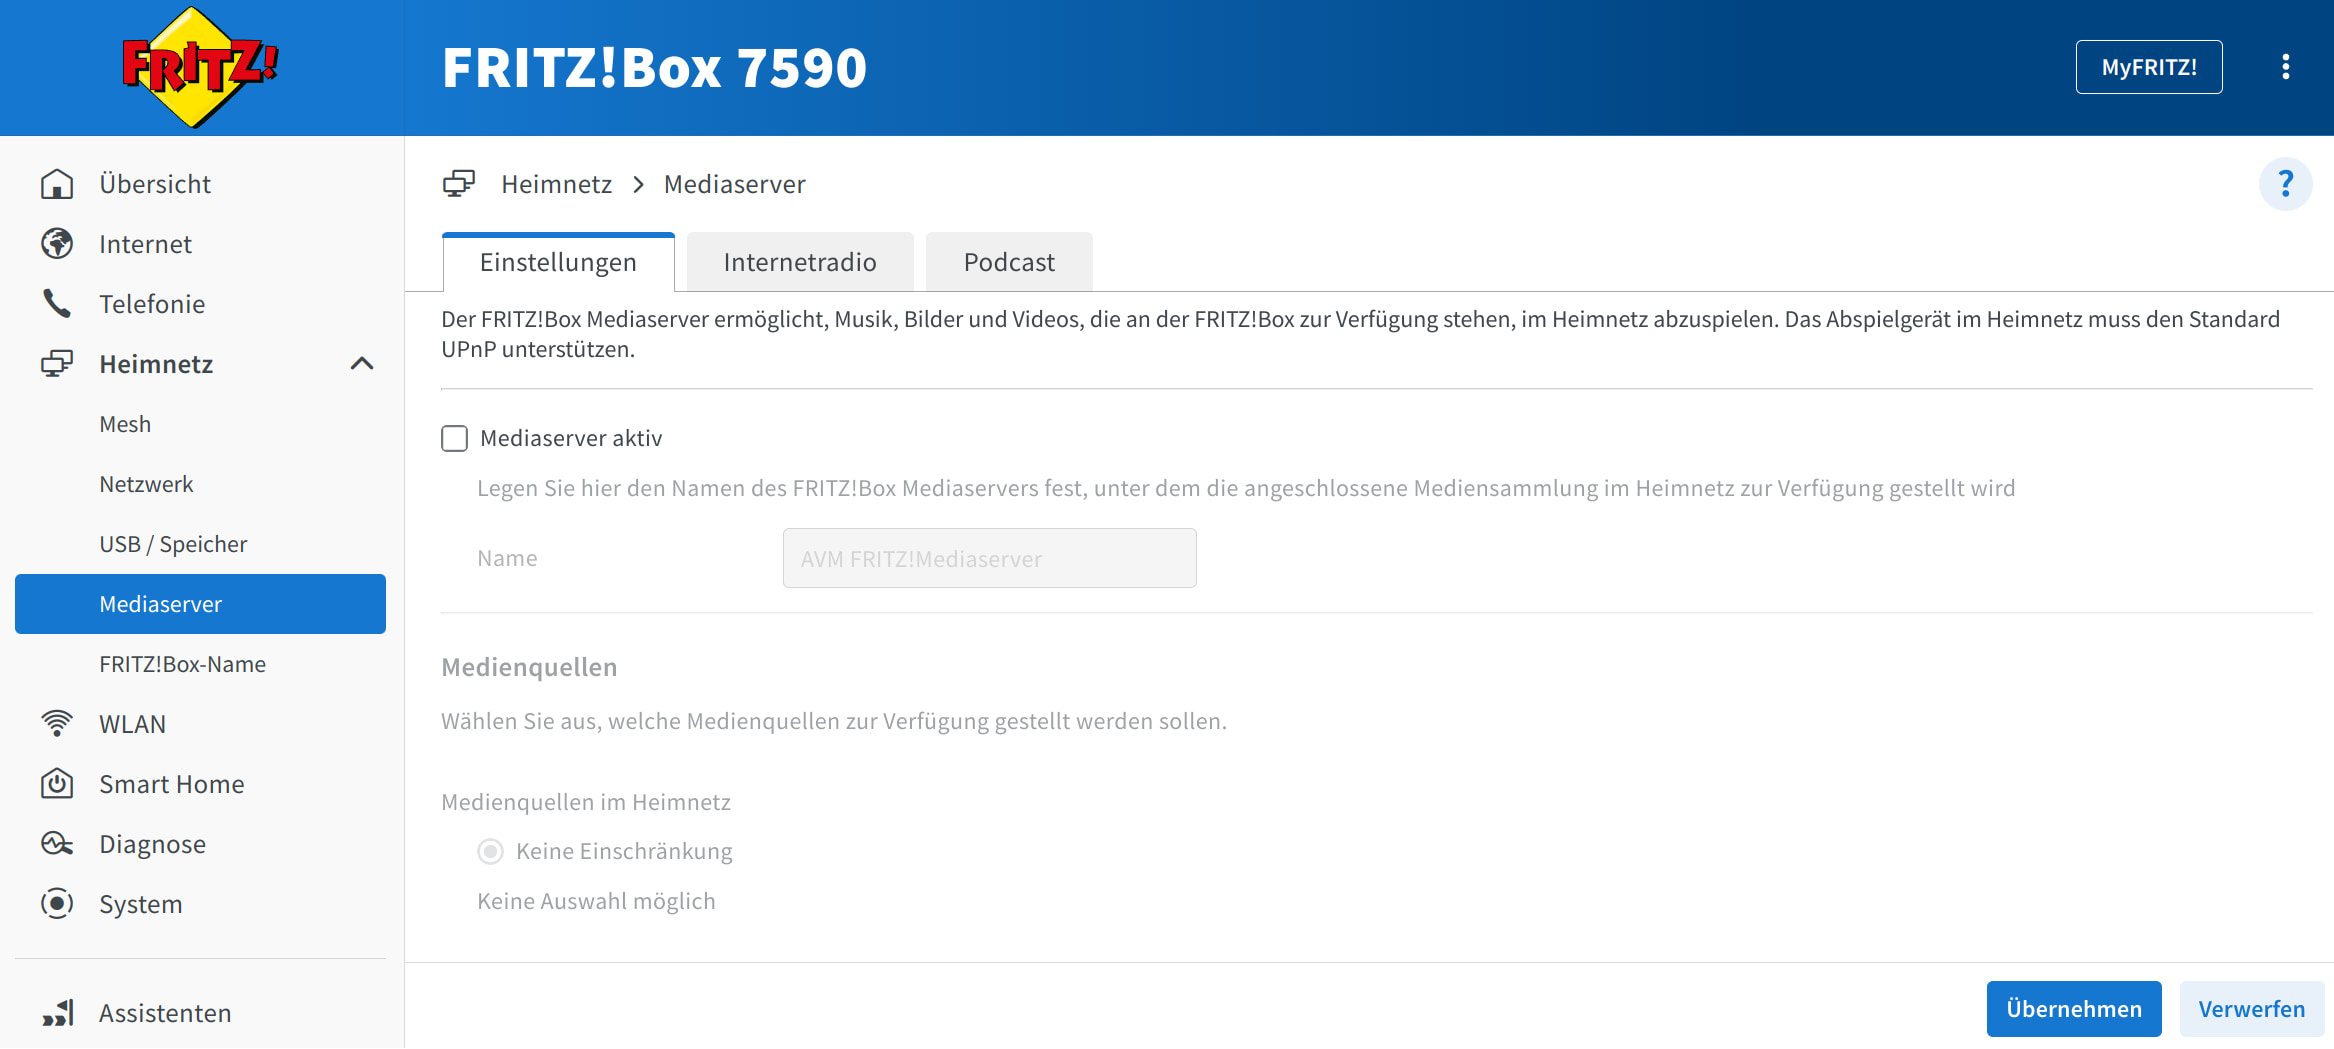This screenshot has height=1049, width=2334.
Task: Open the help question mark icon
Action: (x=2285, y=184)
